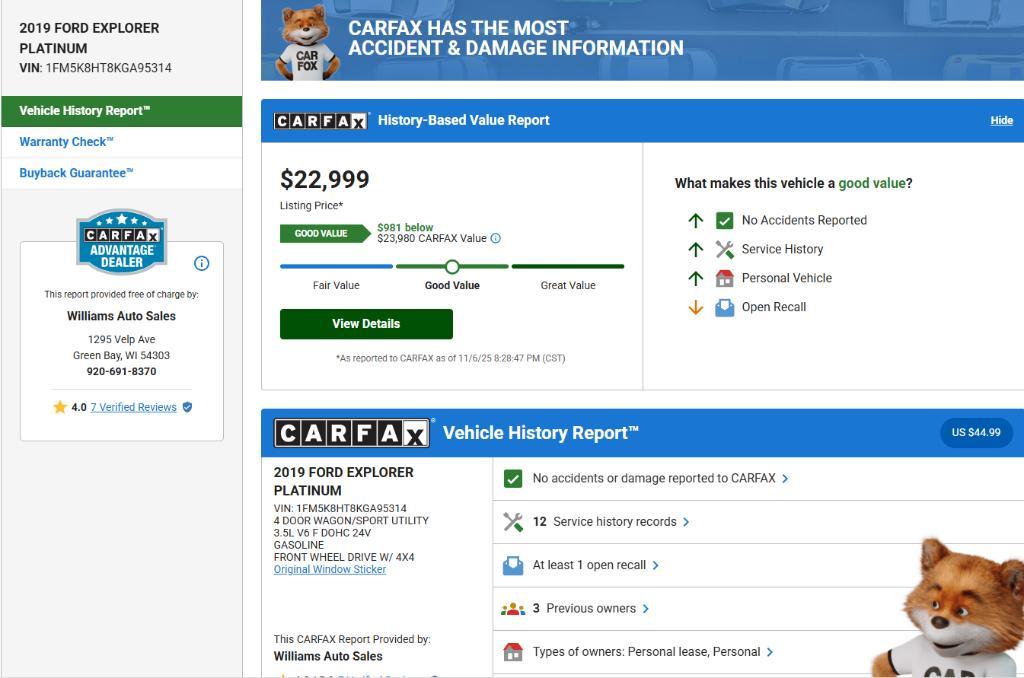Expand the At least 1 open recall row

tap(595, 565)
